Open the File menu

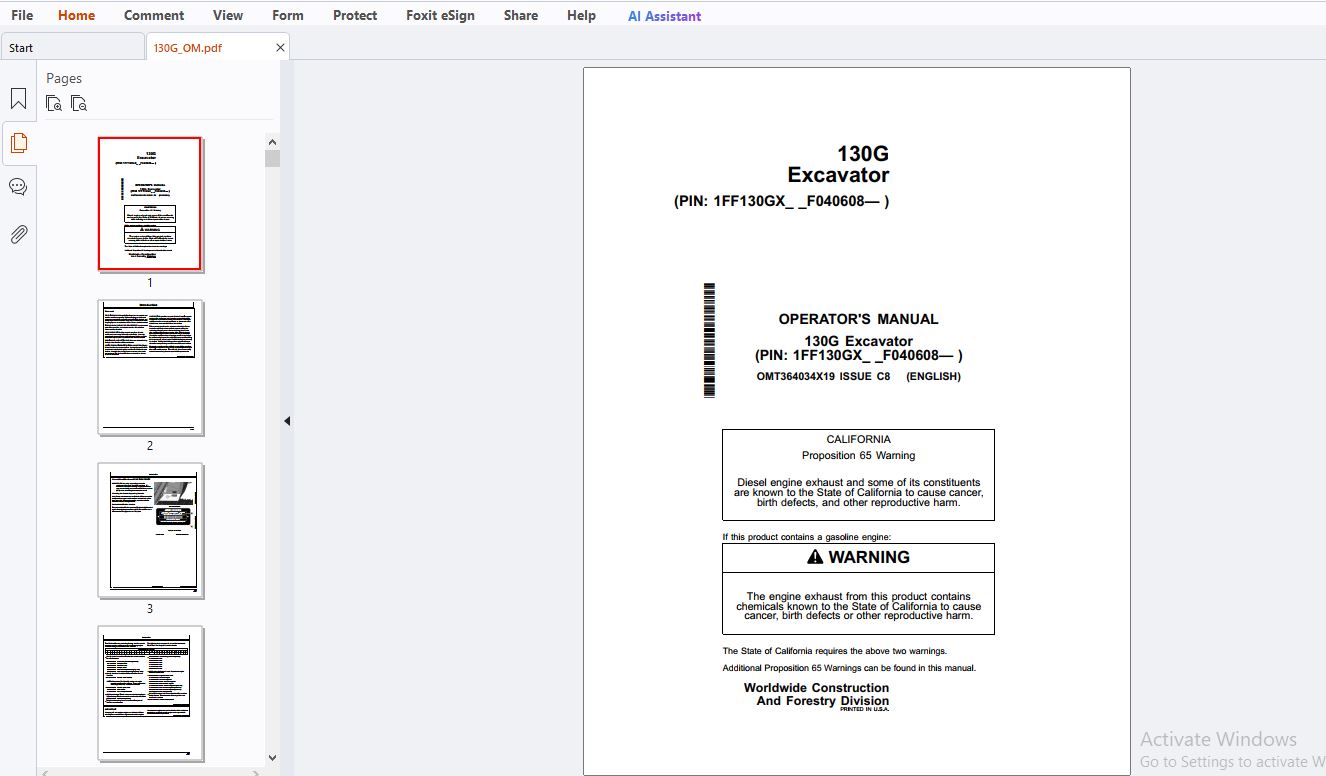[22, 15]
